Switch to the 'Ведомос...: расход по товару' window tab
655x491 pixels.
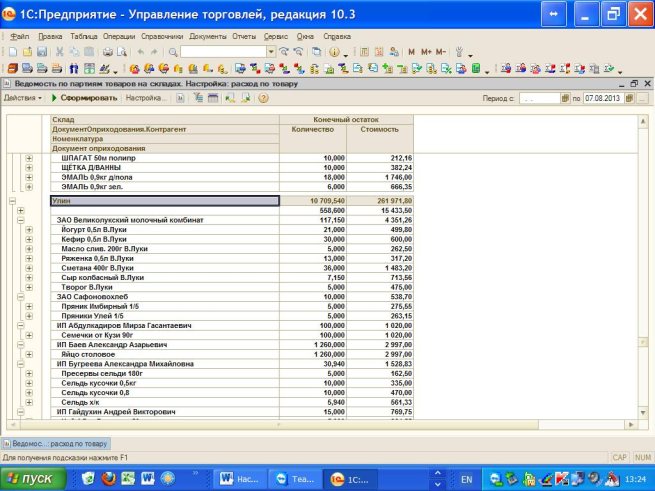pyautogui.click(x=56, y=443)
